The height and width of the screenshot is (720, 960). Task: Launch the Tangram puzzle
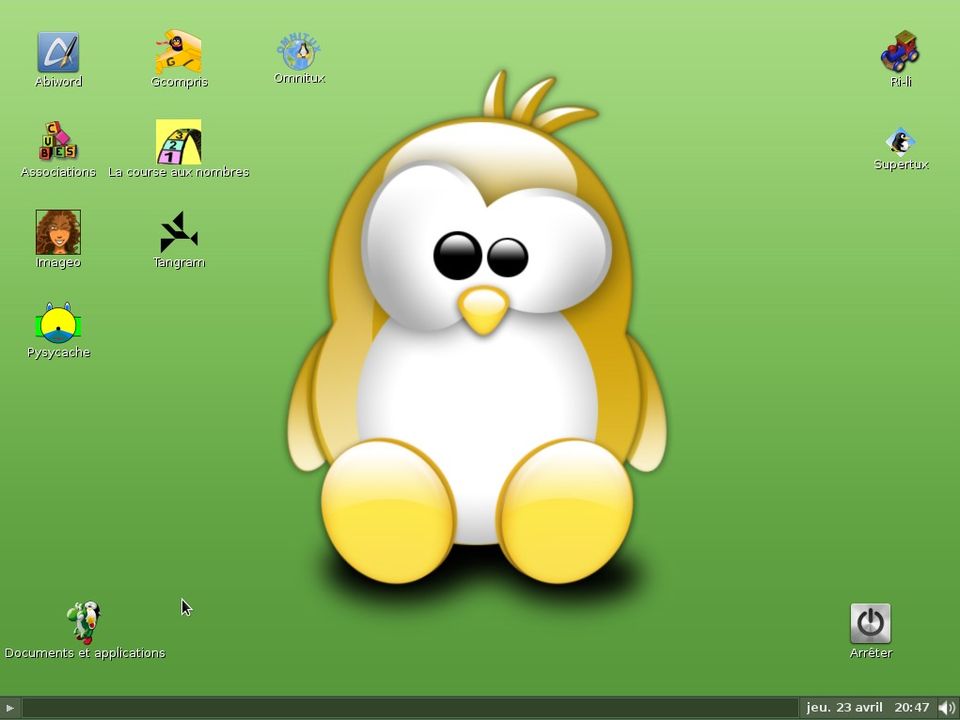coord(178,232)
